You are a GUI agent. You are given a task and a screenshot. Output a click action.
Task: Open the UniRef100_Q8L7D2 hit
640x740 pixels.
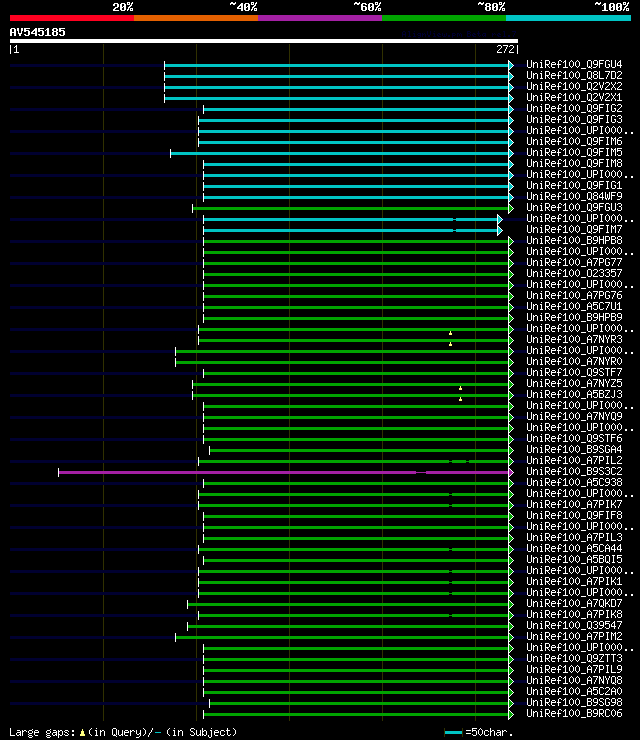574,76
